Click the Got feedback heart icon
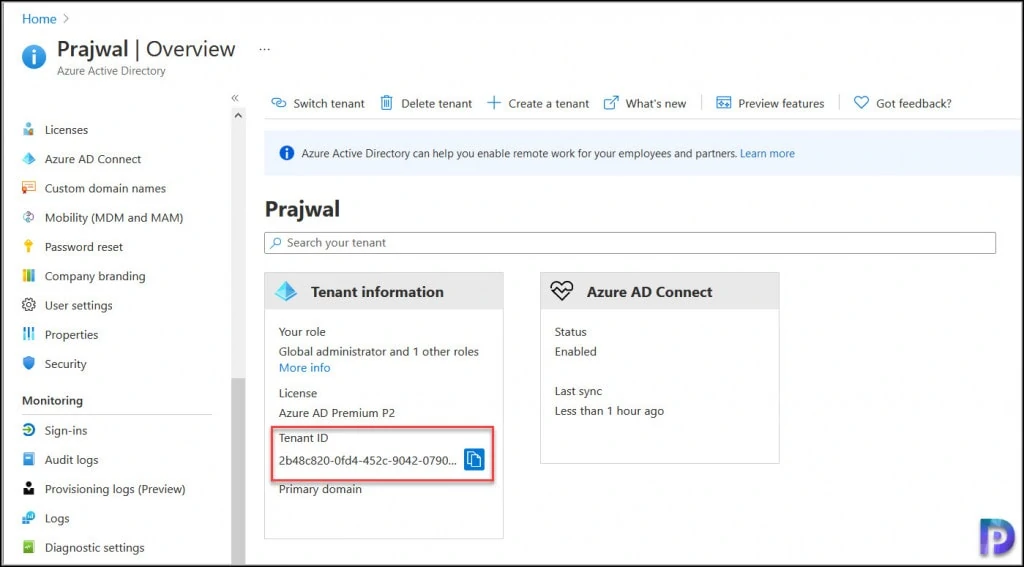Screen dimensions: 1024x567 [861, 103]
